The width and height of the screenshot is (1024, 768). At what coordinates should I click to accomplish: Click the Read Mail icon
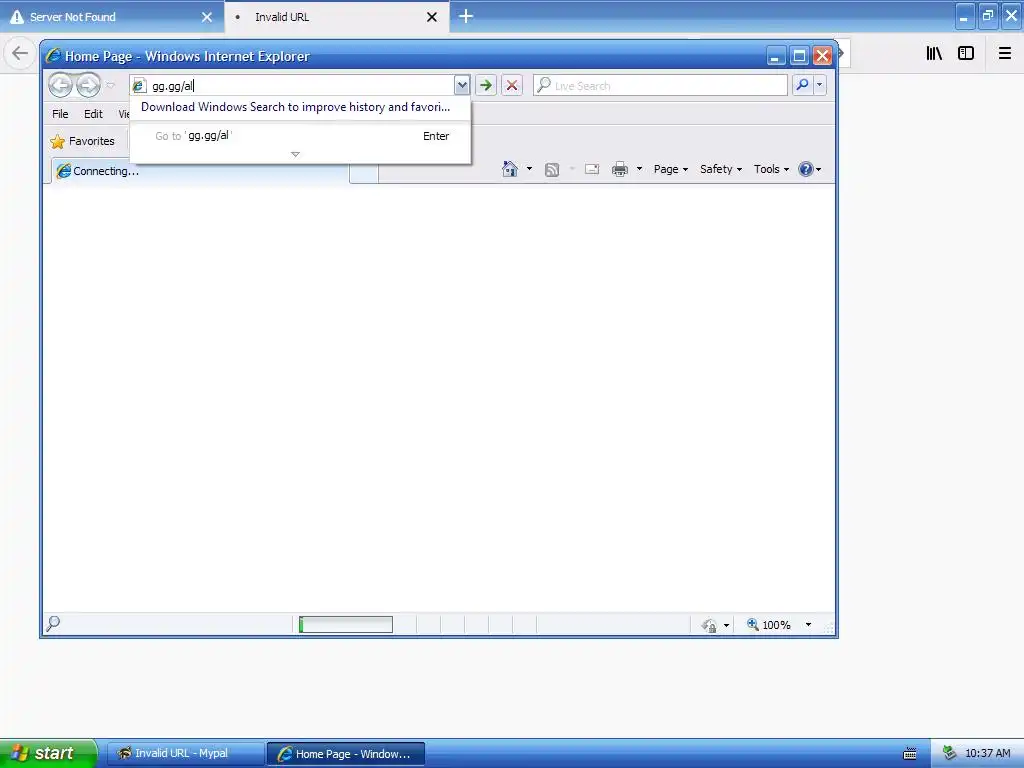click(592, 170)
